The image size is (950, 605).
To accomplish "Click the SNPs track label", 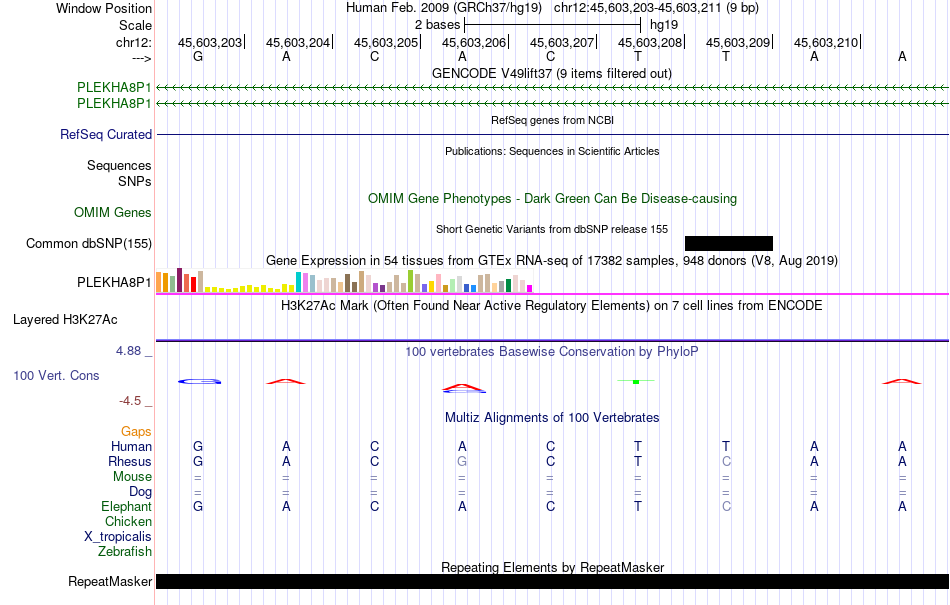I will coord(135,181).
